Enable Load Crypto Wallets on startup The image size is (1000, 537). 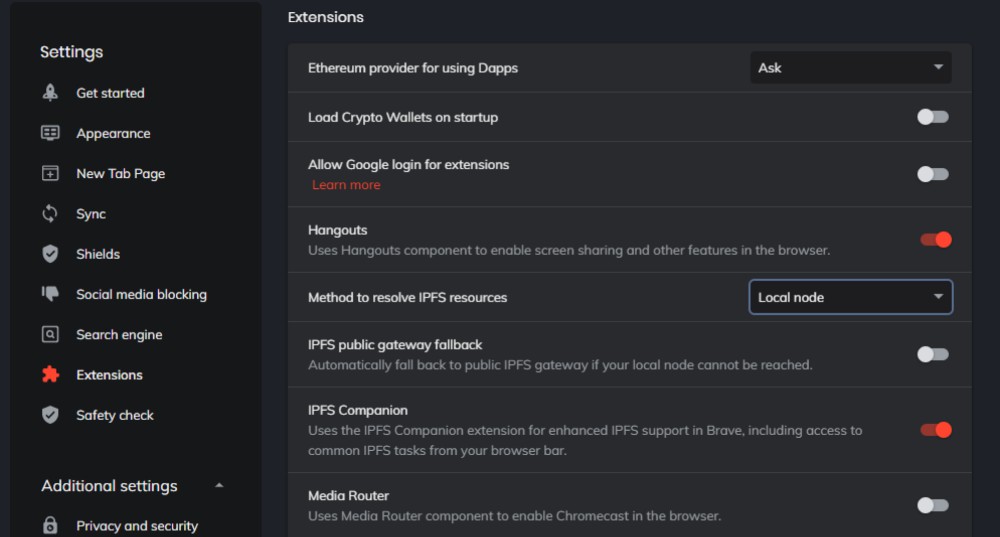(x=933, y=117)
